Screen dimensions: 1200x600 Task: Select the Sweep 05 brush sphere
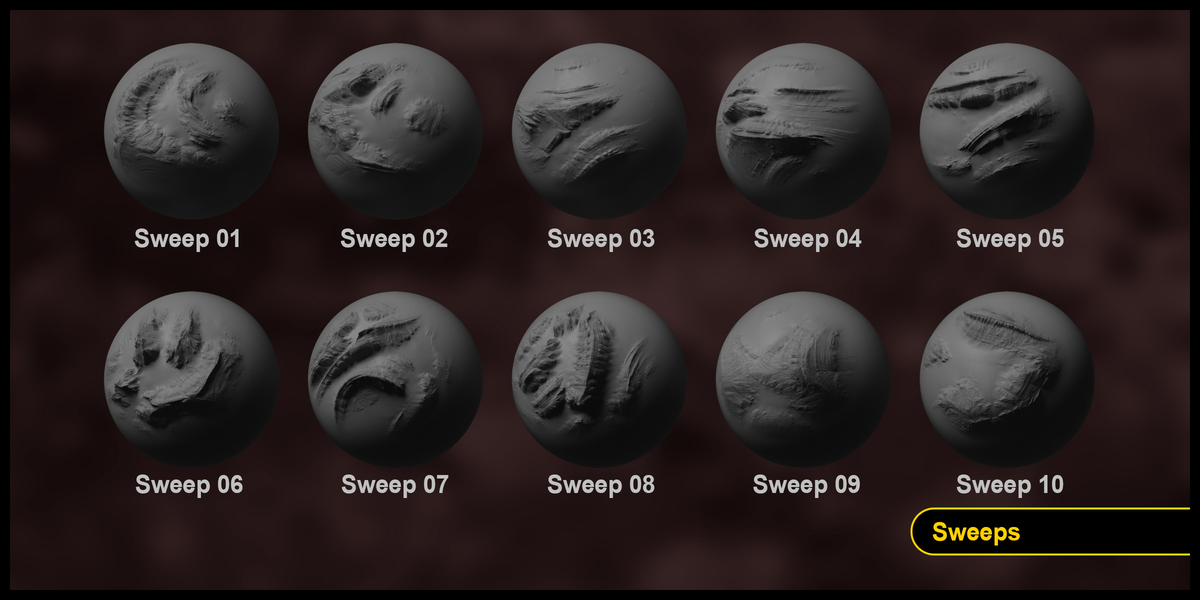(x=1007, y=132)
